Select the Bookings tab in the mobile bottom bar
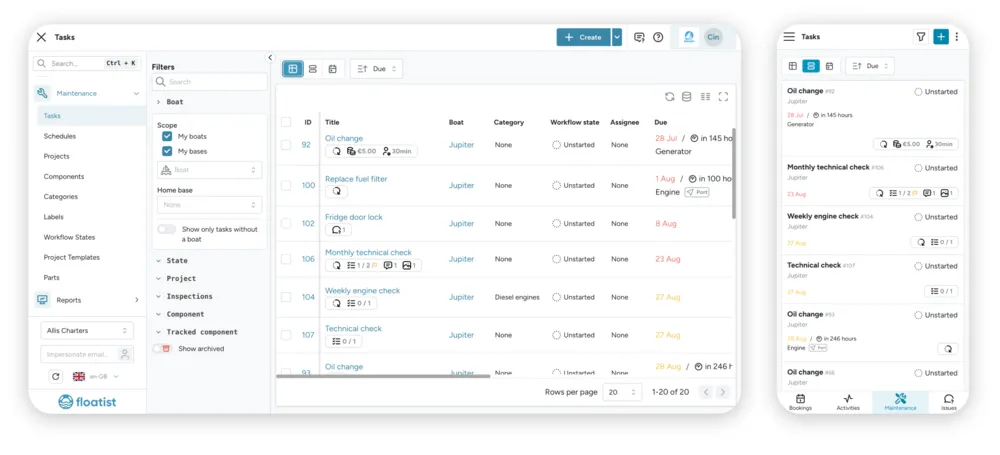This screenshot has height=455, width=1000. click(800, 402)
